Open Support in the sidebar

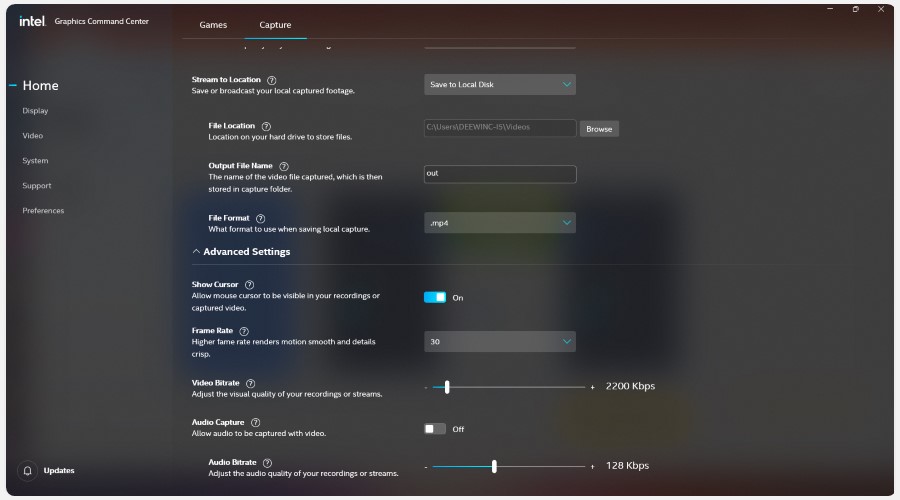tap(37, 186)
